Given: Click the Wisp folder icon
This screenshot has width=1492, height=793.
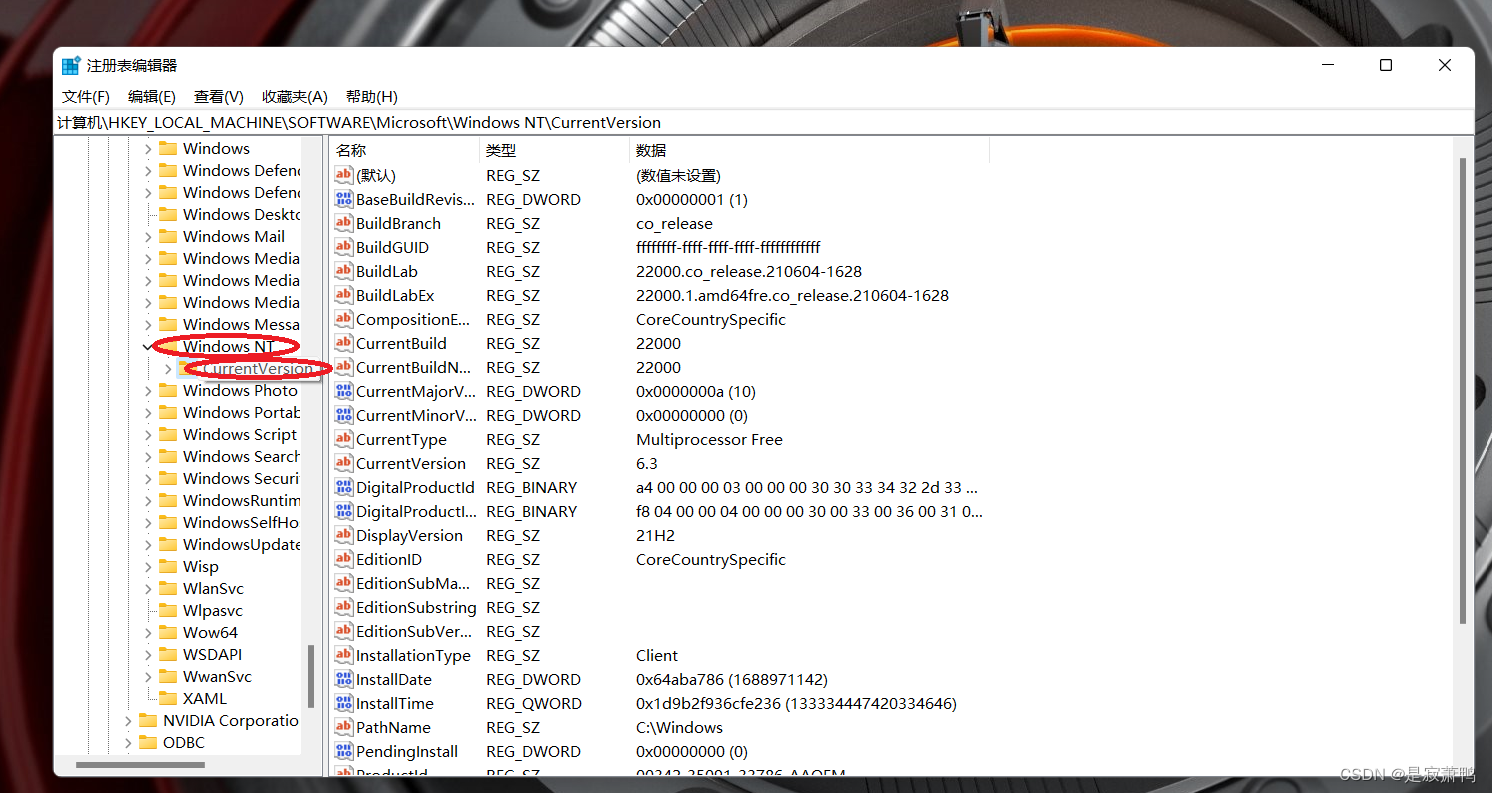Looking at the screenshot, I should [167, 567].
